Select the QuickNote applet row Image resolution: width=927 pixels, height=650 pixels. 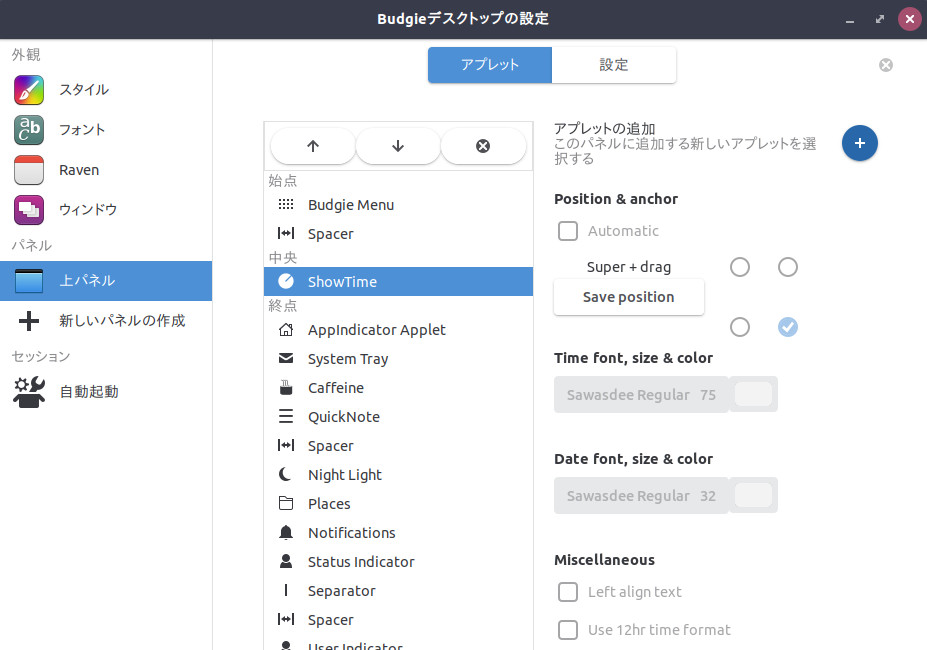click(398, 416)
